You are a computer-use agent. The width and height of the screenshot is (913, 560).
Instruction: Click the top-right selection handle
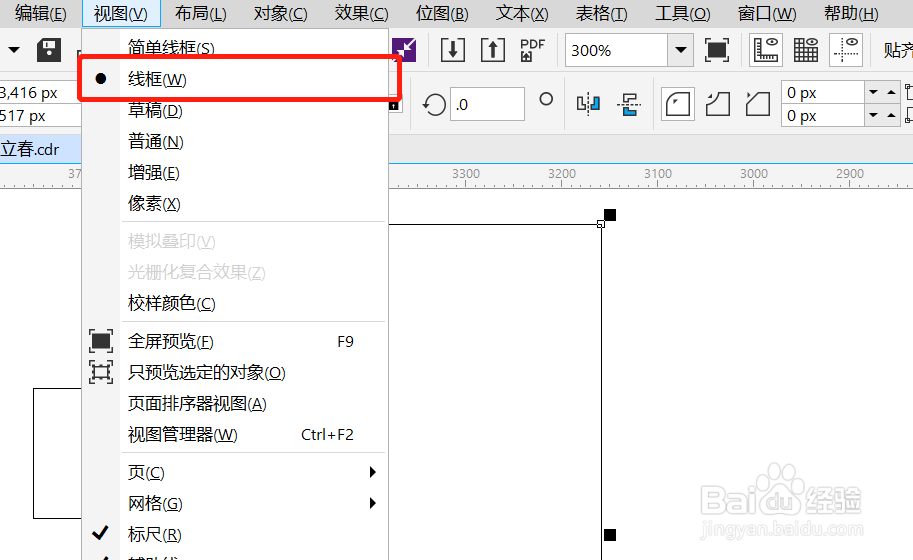(610, 215)
